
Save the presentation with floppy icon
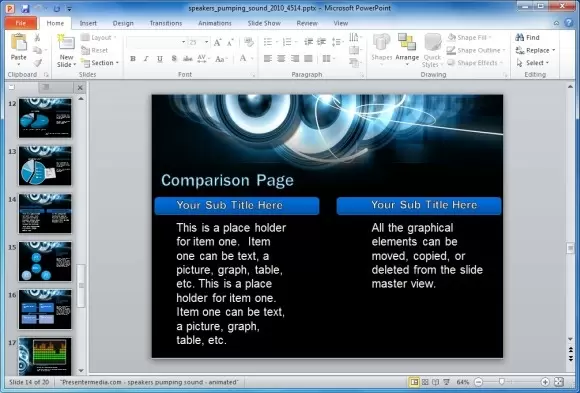pyautogui.click(x=25, y=8)
